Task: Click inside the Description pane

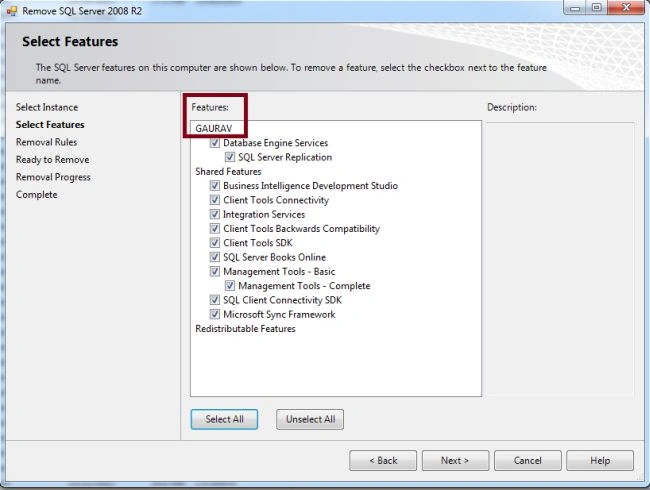Action: [x=560, y=259]
